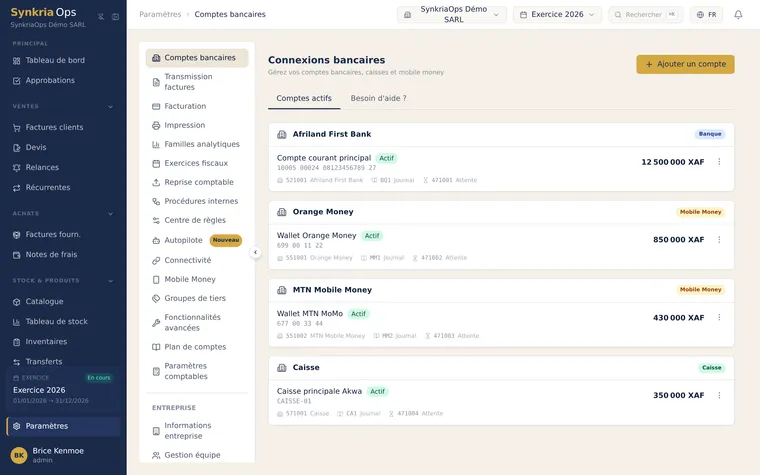Select Comptes bancaires in settings menu
Viewport: 760px width, 475px height.
pyautogui.click(x=197, y=58)
